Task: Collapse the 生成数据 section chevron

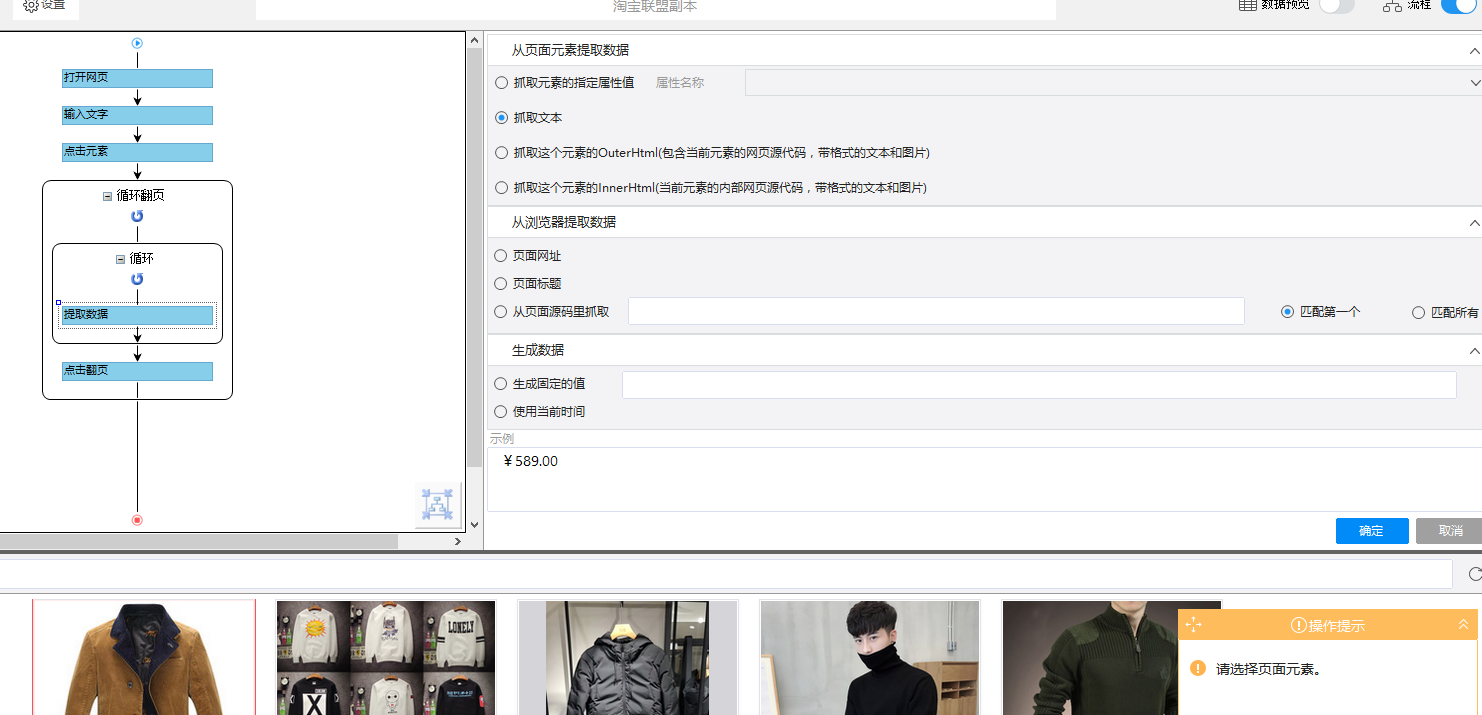Action: [1474, 350]
